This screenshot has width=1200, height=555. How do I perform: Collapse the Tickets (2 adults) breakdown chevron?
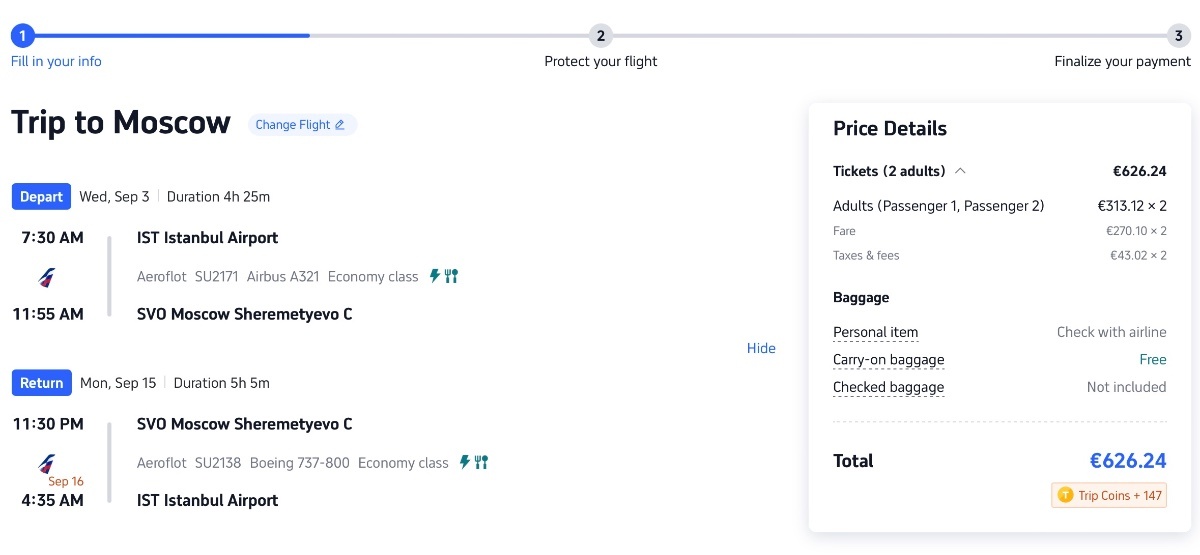(x=960, y=171)
